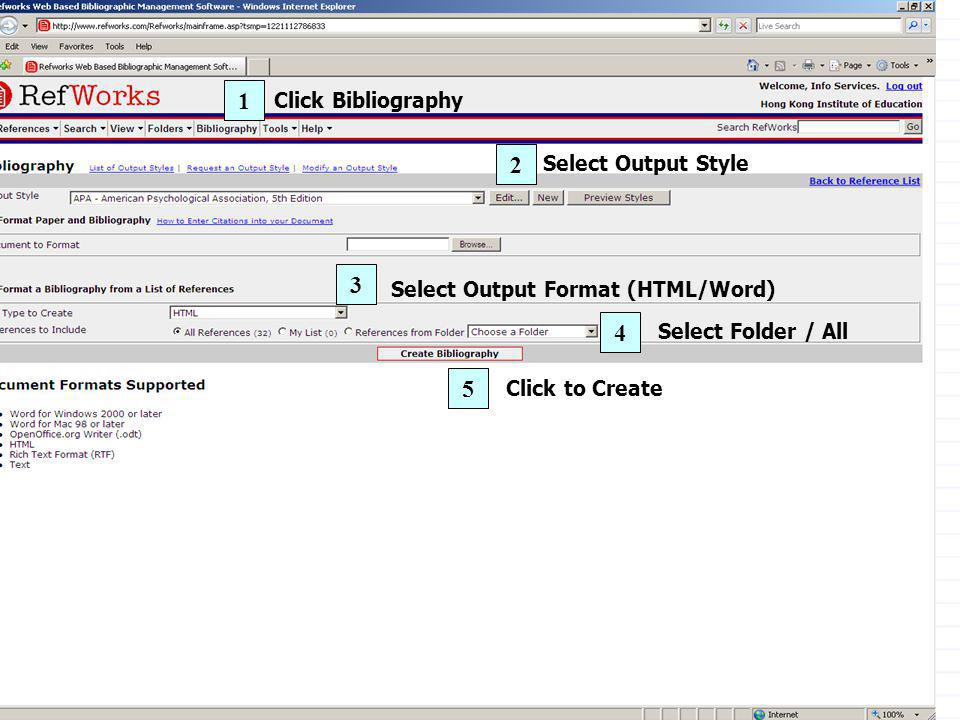Open the RefWorks Help menu
This screenshot has height=720, width=960.
click(x=316, y=129)
